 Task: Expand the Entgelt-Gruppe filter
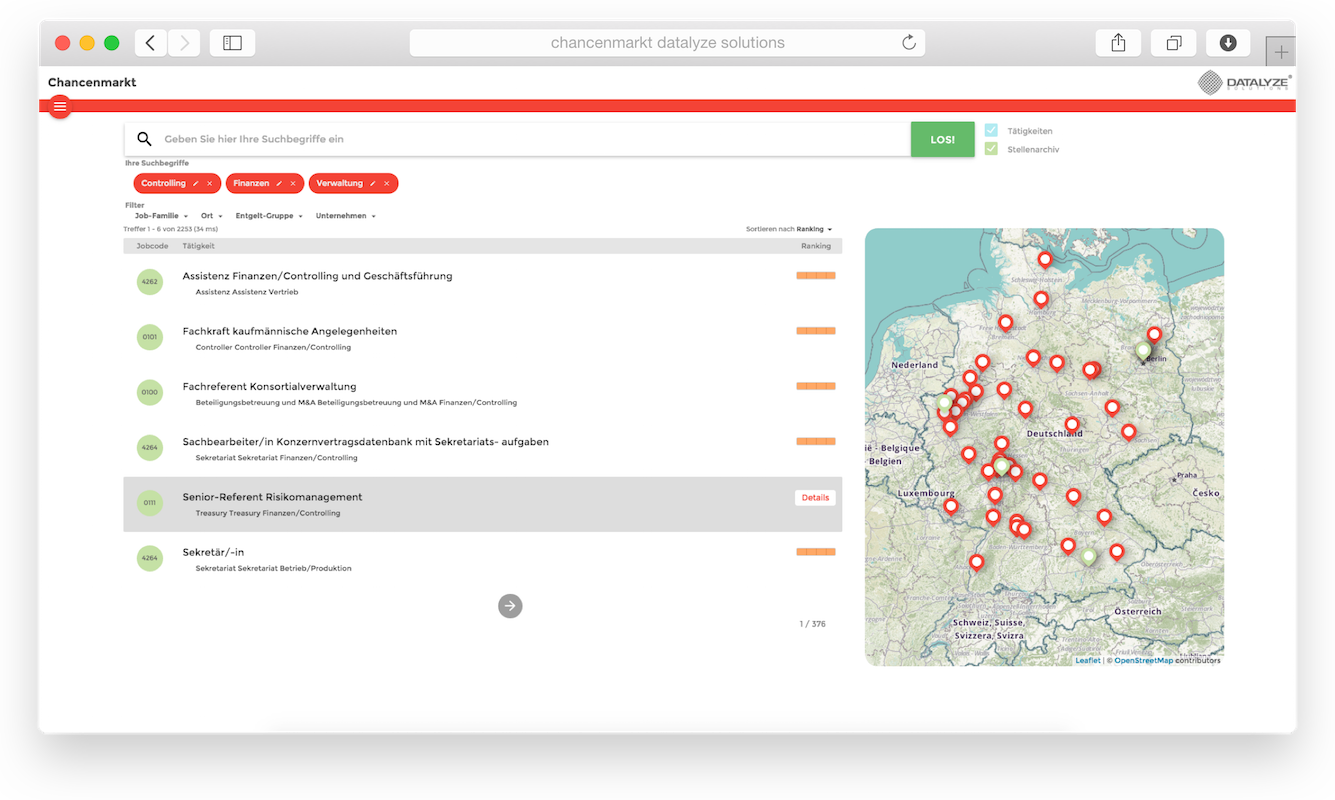269,216
